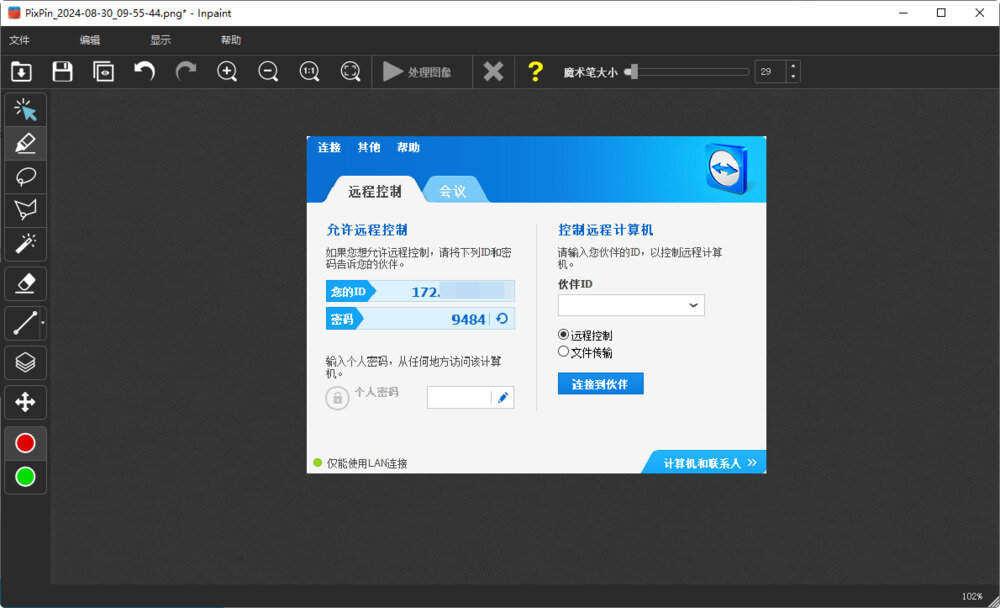Select the highlighter marker tool
Screen dimensions: 1000x608
[x=24, y=143]
